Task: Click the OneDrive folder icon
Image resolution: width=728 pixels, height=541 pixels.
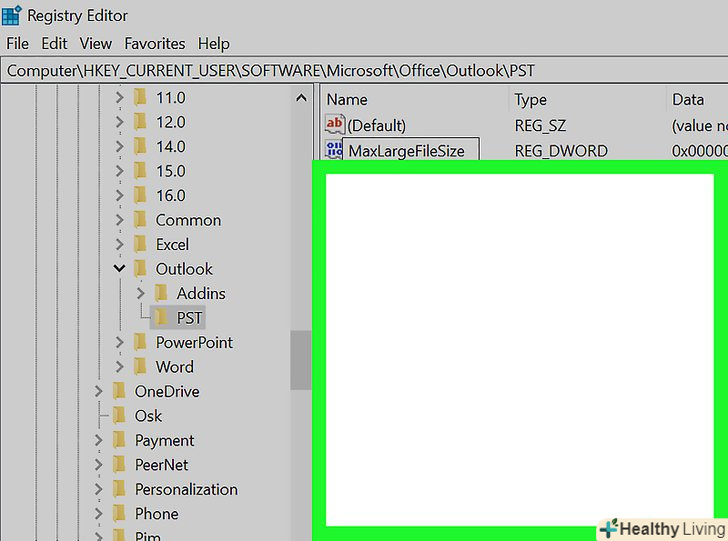Action: coord(119,391)
